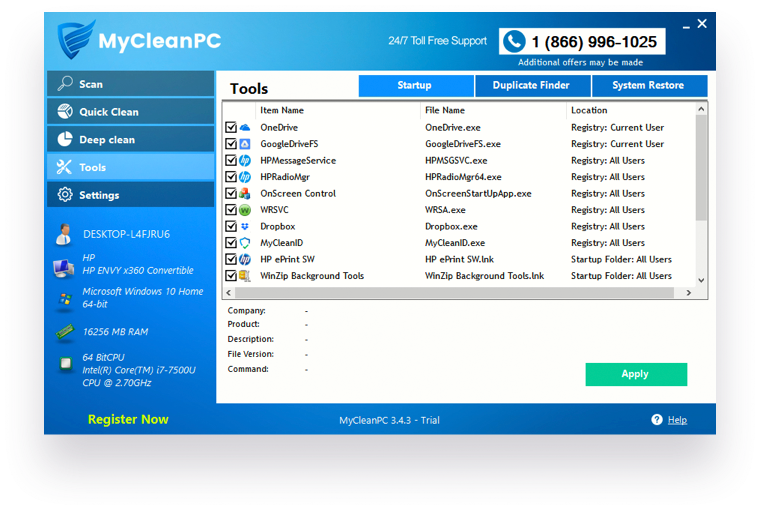This screenshot has width=760, height=510.
Task: Open the Startup tab
Action: point(416,85)
